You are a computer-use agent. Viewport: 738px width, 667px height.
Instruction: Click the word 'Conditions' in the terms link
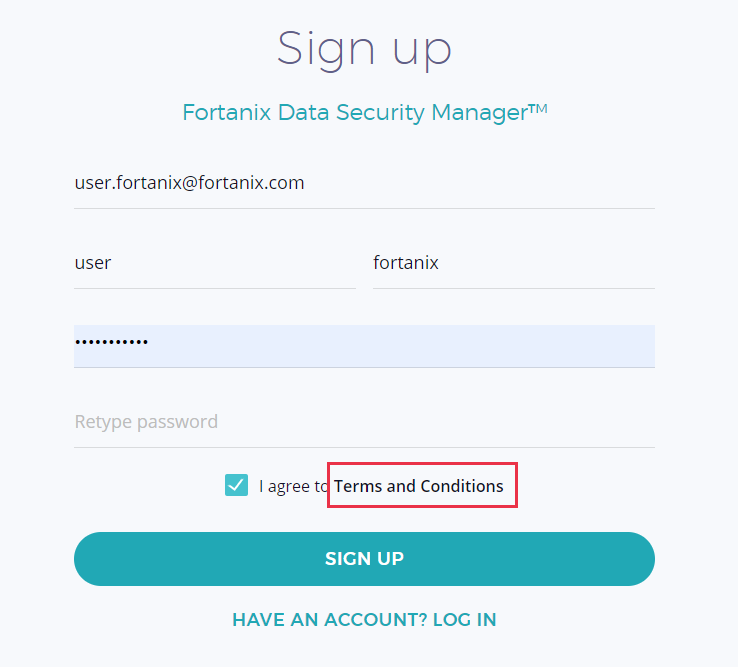tap(461, 486)
